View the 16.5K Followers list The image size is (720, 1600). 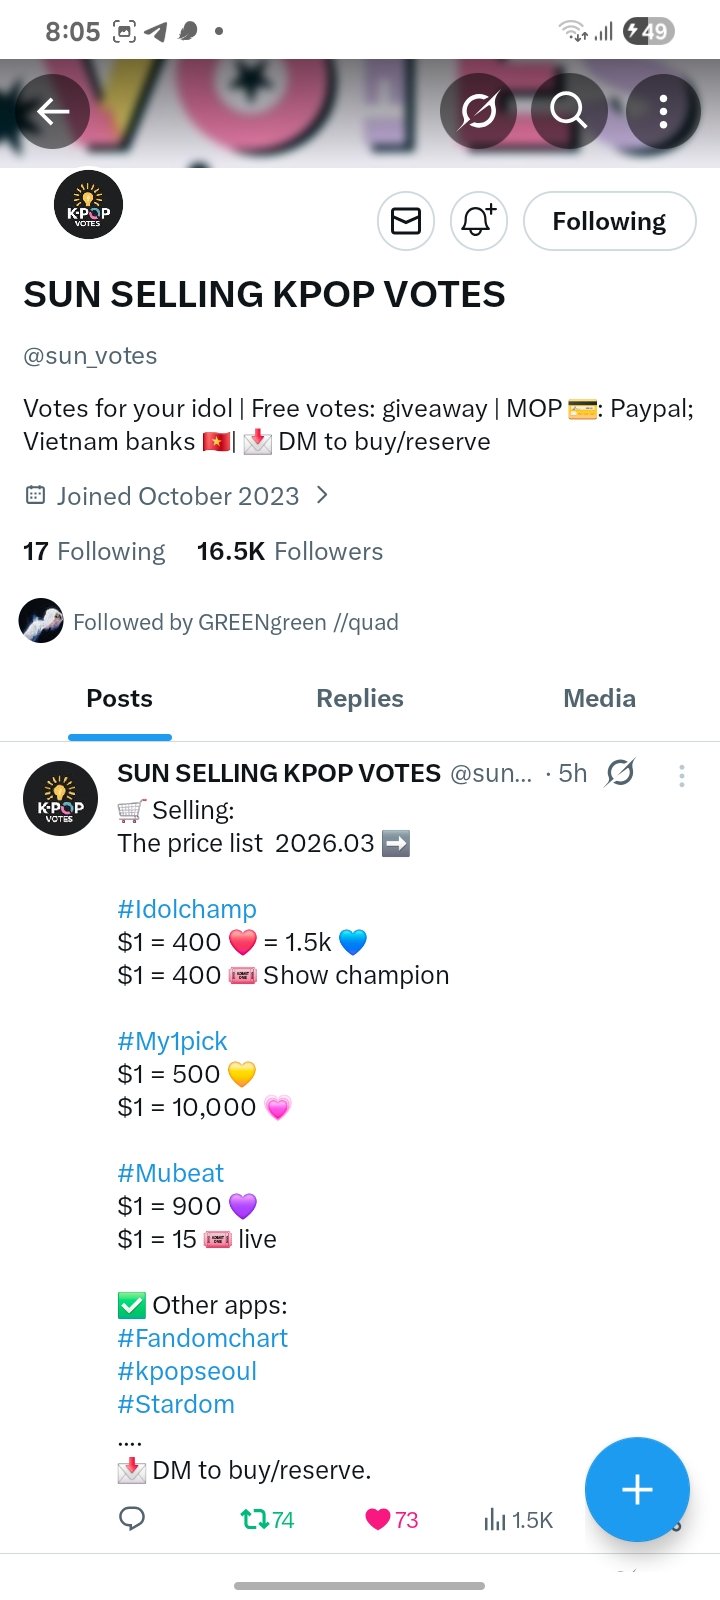[x=290, y=551]
